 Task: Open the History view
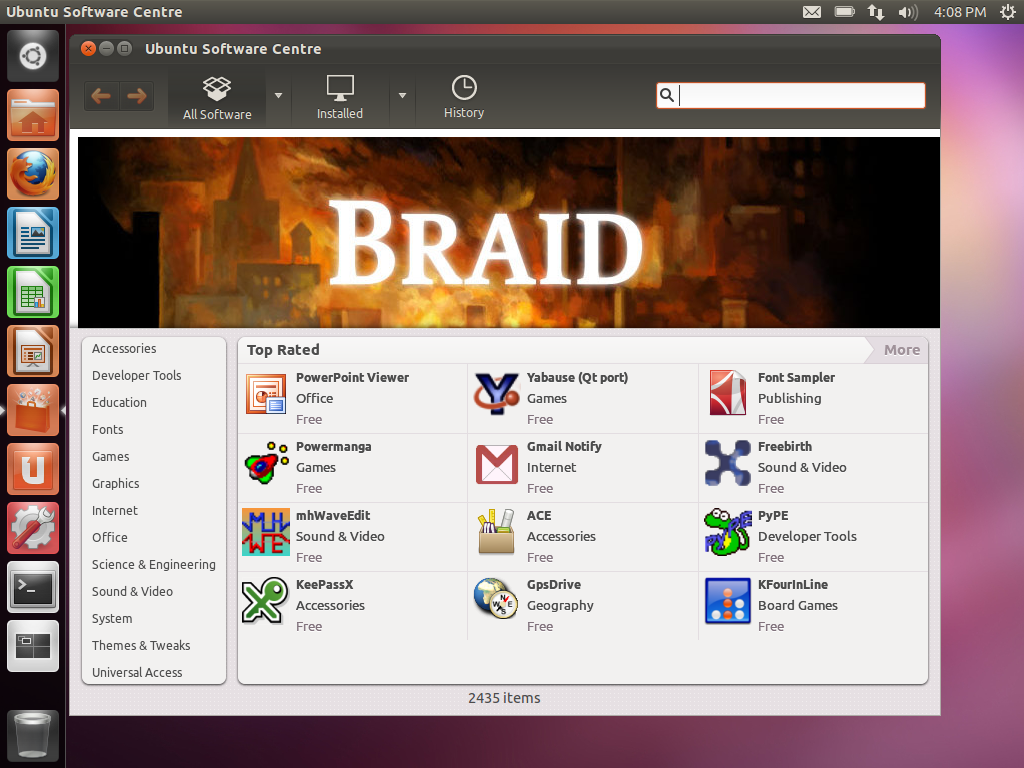pyautogui.click(x=464, y=97)
